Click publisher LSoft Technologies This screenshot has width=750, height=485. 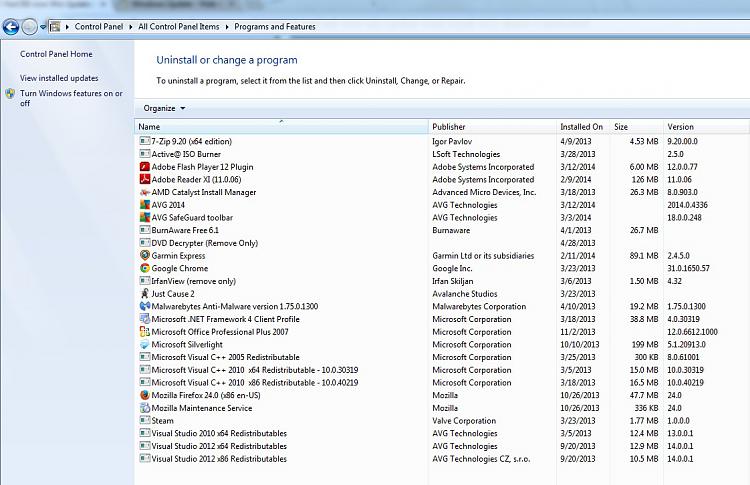466,154
